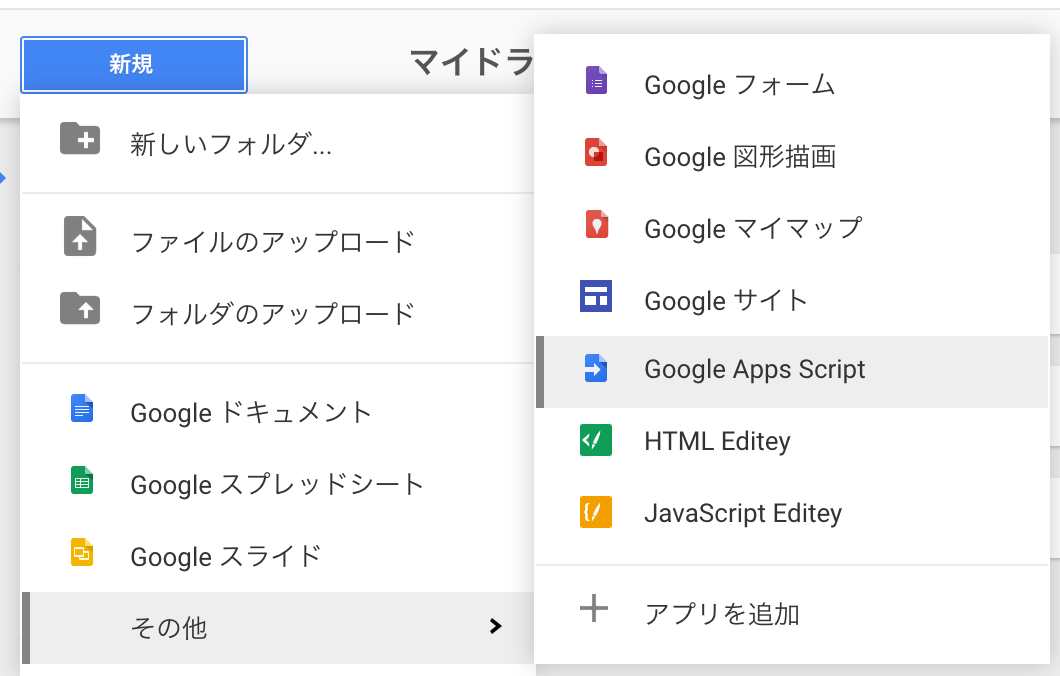Screen dimensions: 1060x676
Task: Choose ファイルのアップロード option
Action: pos(278,242)
